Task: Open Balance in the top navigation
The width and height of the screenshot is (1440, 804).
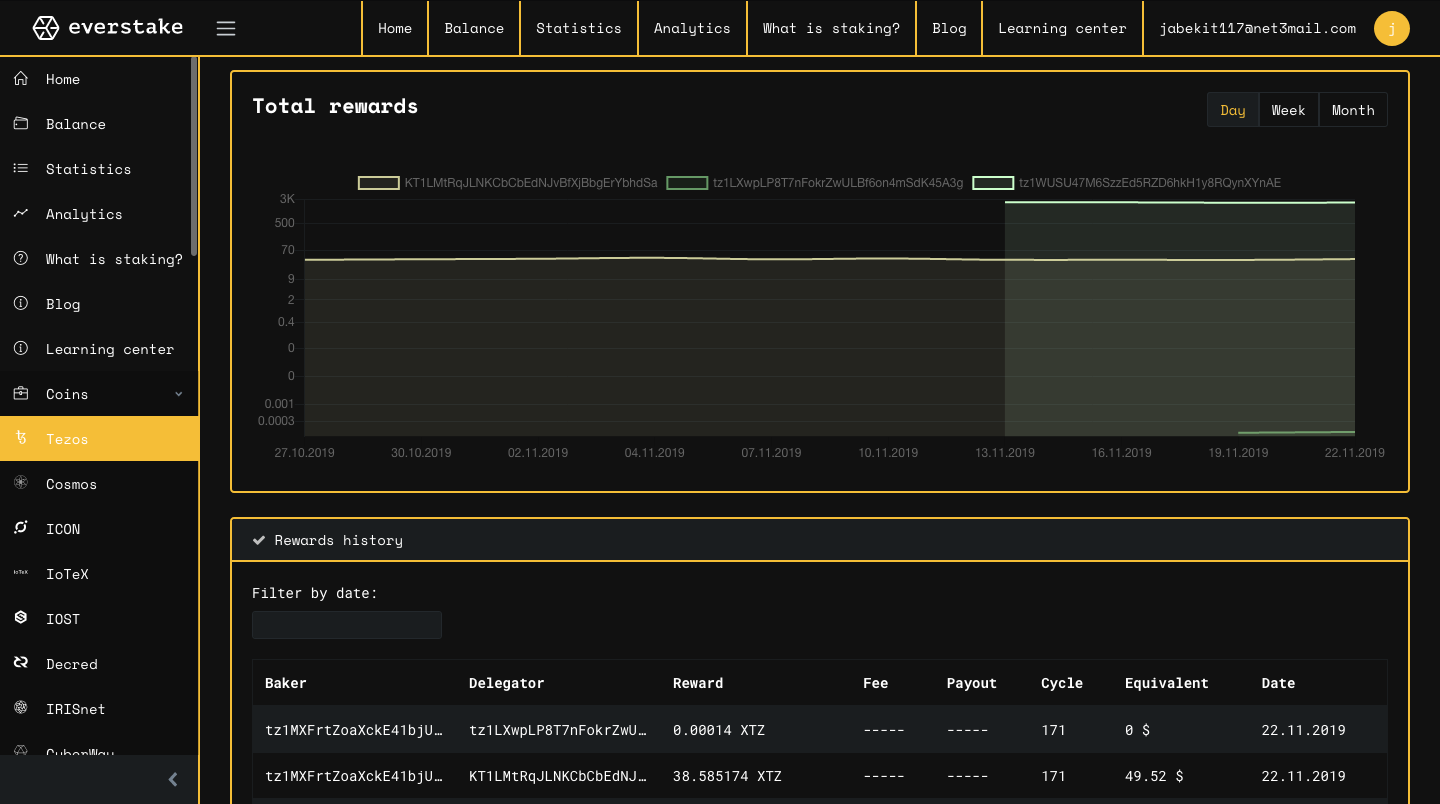Action: [474, 28]
